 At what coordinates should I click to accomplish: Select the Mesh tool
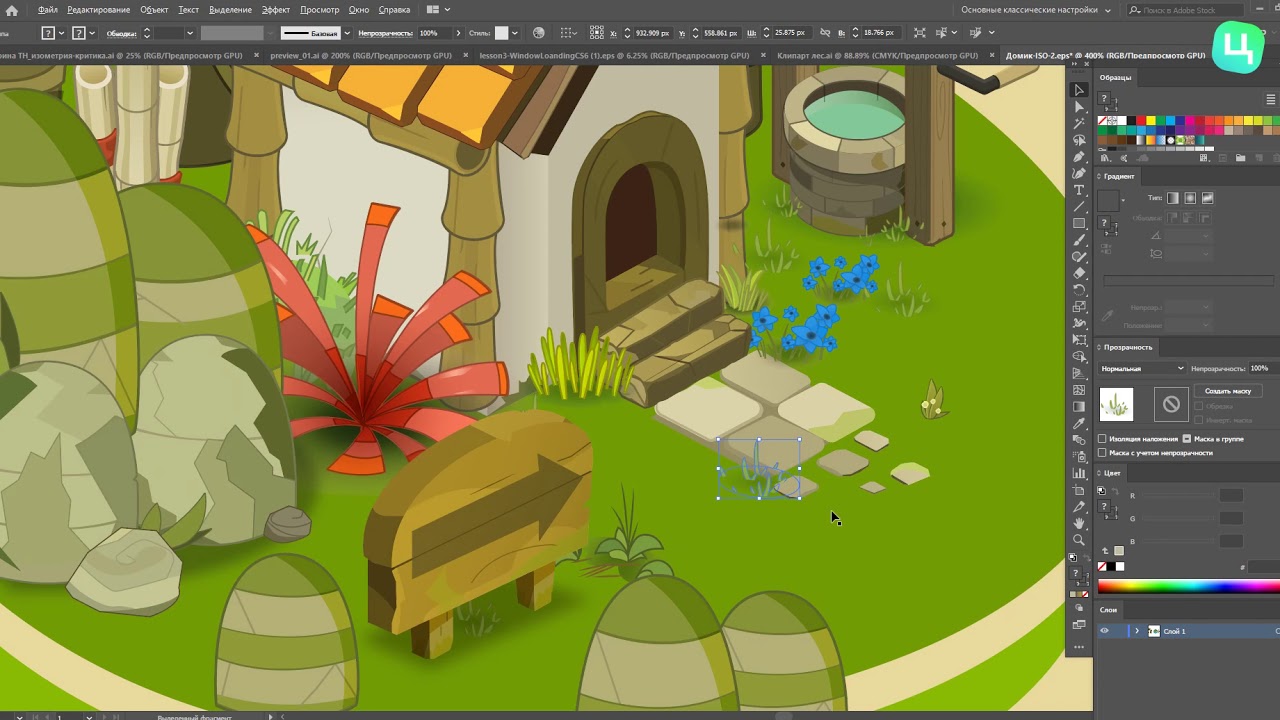pos(1079,390)
